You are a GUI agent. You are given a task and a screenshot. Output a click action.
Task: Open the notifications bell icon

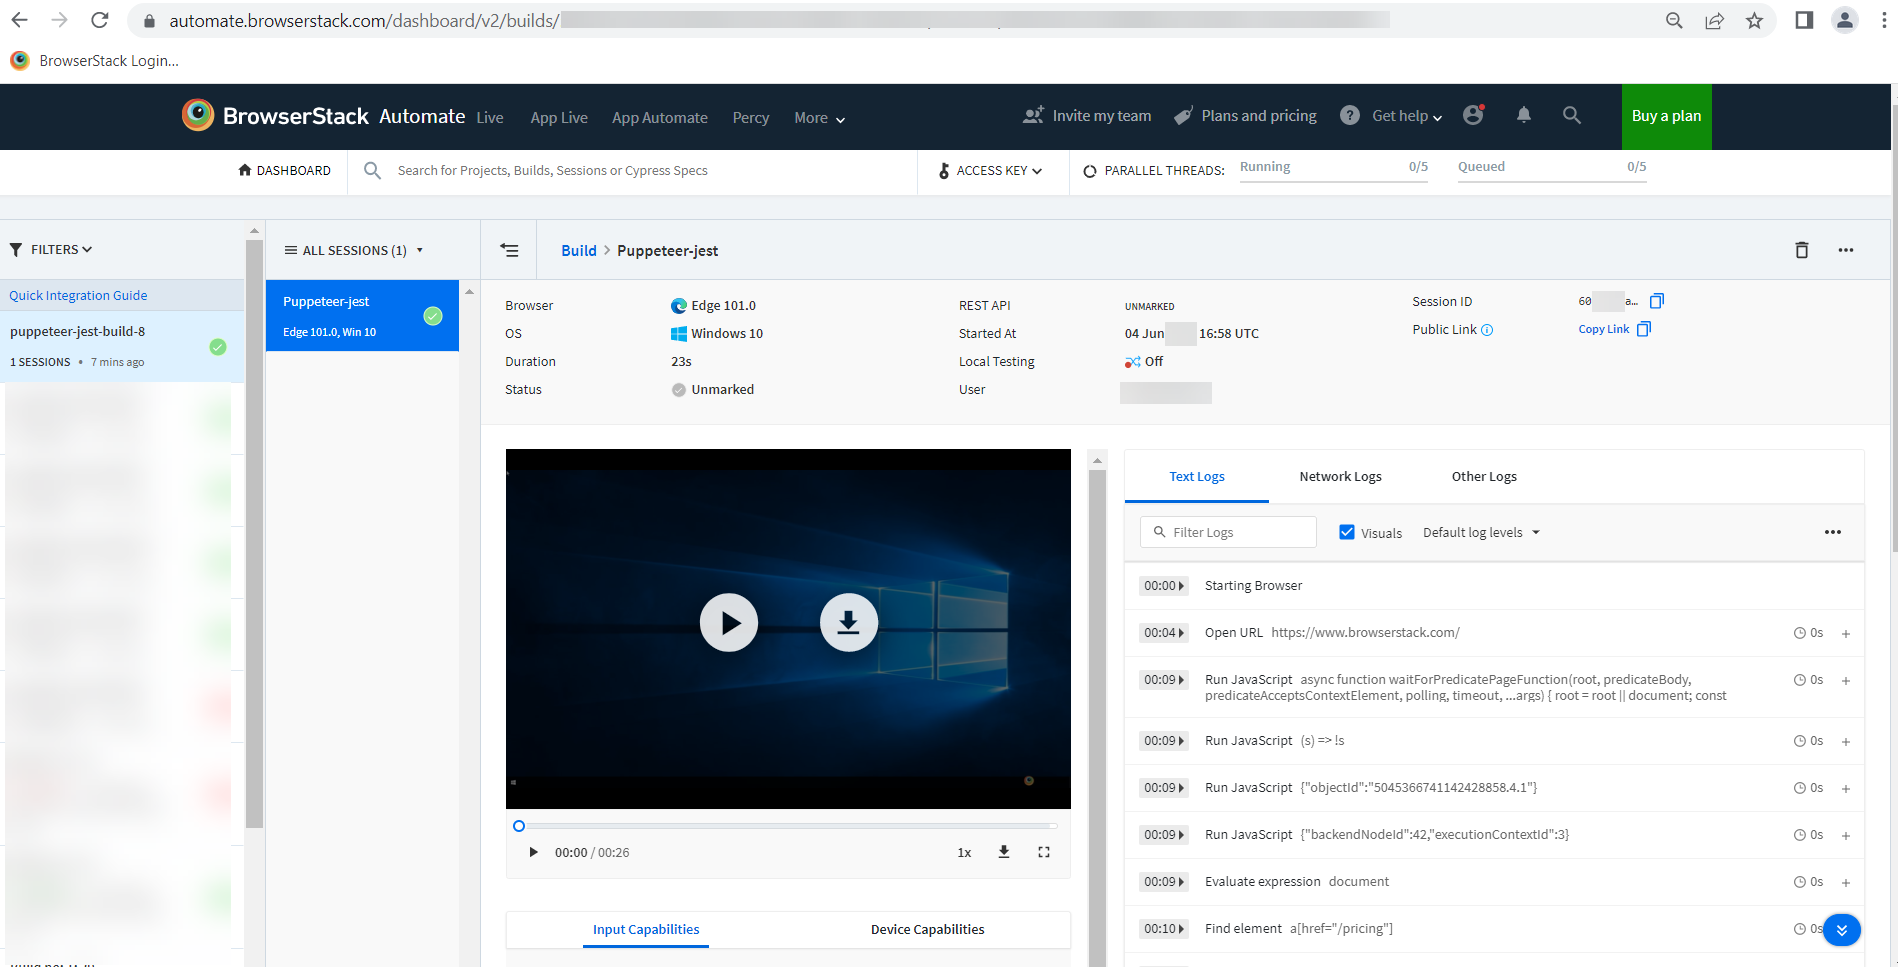coord(1523,115)
